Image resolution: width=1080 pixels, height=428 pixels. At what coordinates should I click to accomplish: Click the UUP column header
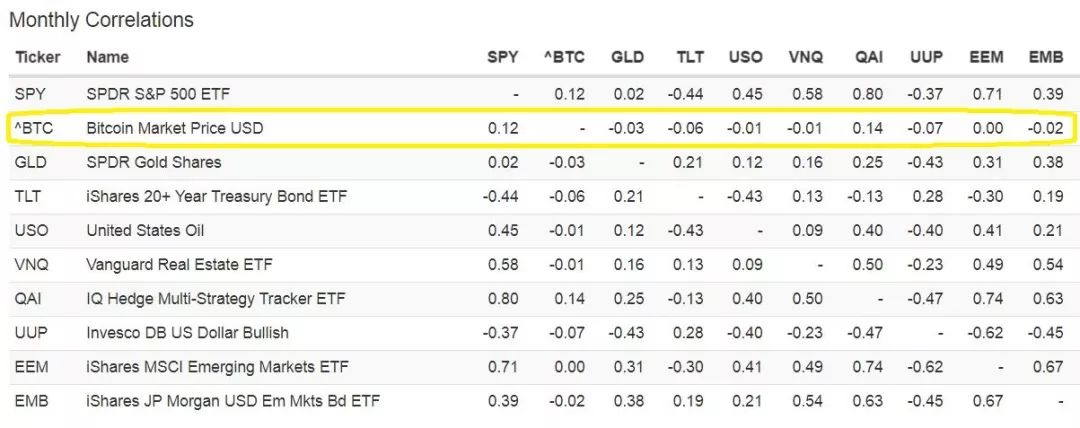point(925,57)
